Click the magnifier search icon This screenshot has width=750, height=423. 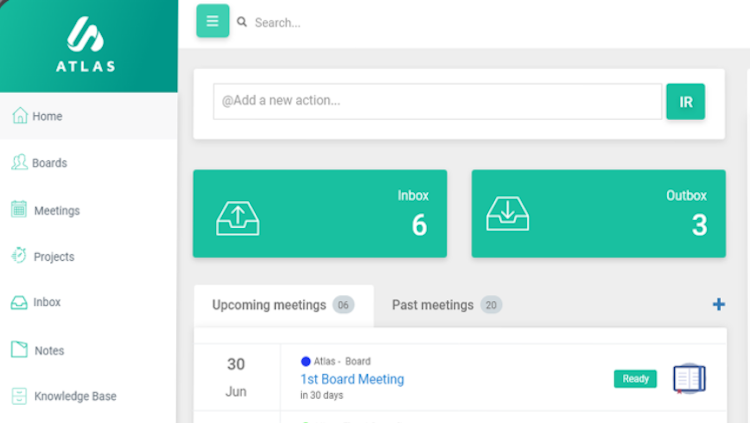pyautogui.click(x=242, y=22)
